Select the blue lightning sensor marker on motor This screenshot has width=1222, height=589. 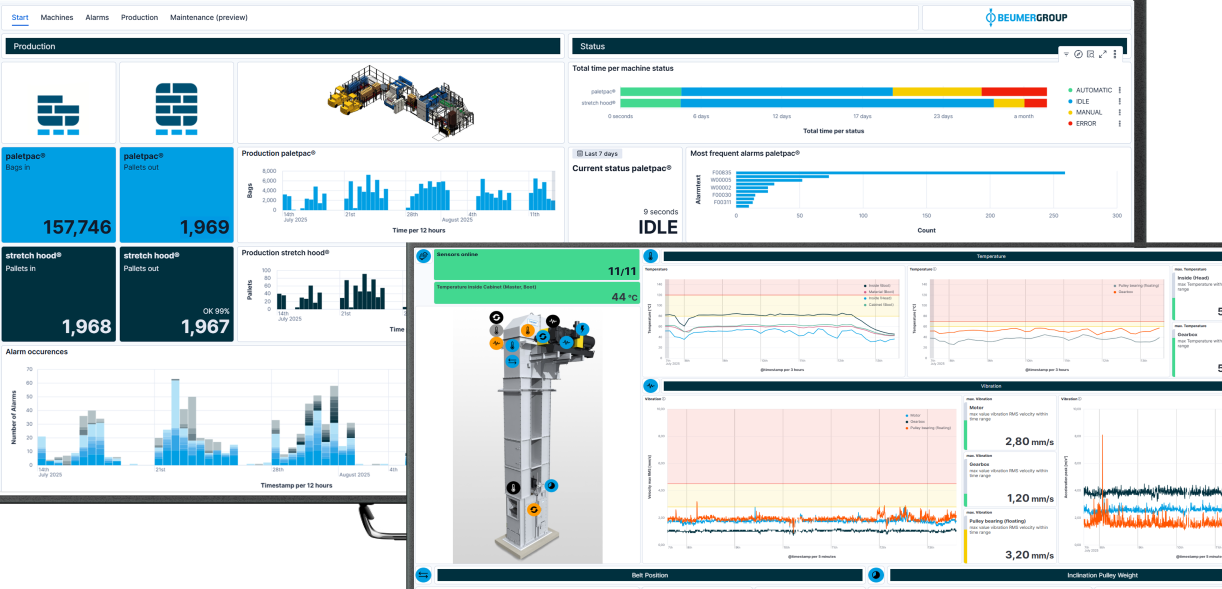(x=582, y=329)
